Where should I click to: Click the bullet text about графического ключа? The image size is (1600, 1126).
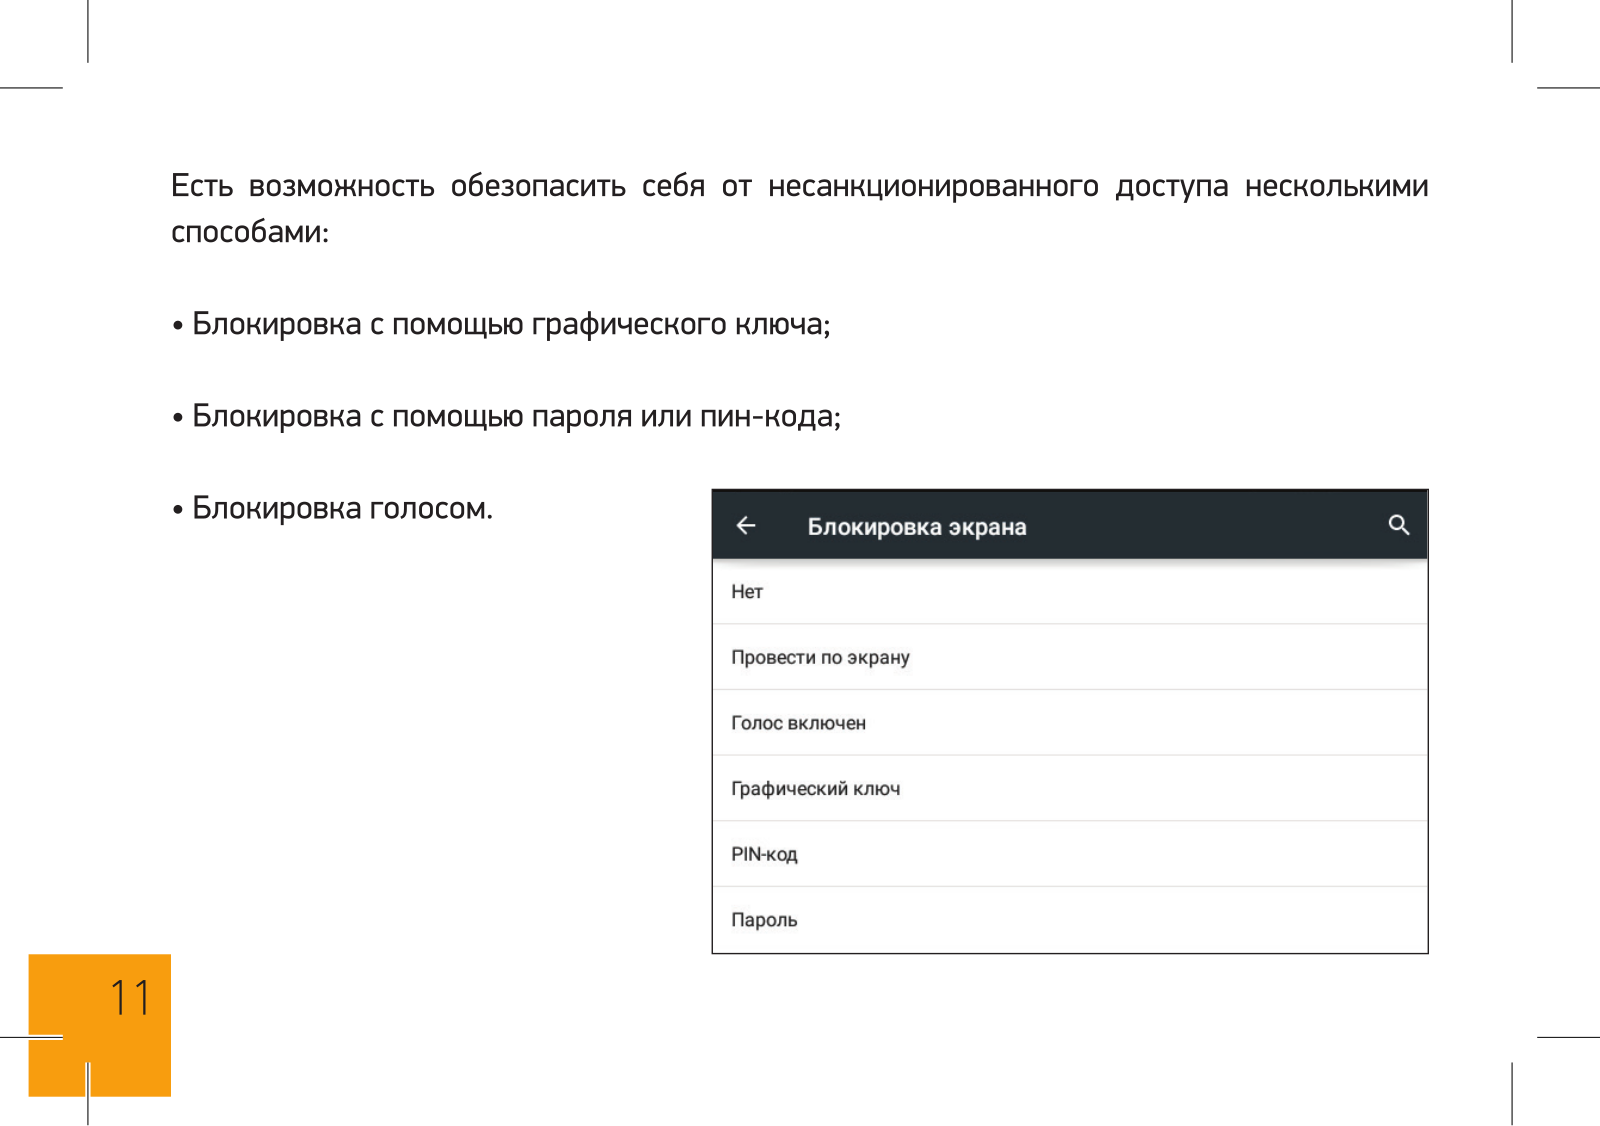tap(501, 325)
